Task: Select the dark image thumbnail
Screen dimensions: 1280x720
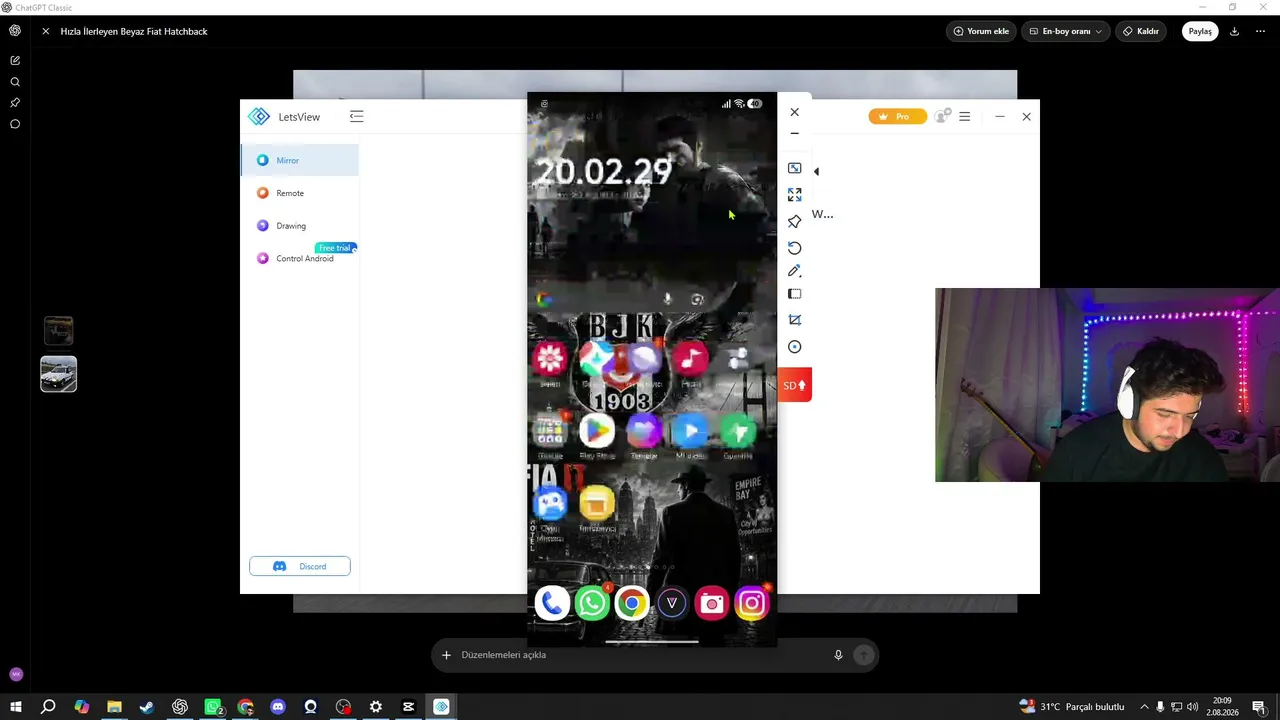Action: 58,330
